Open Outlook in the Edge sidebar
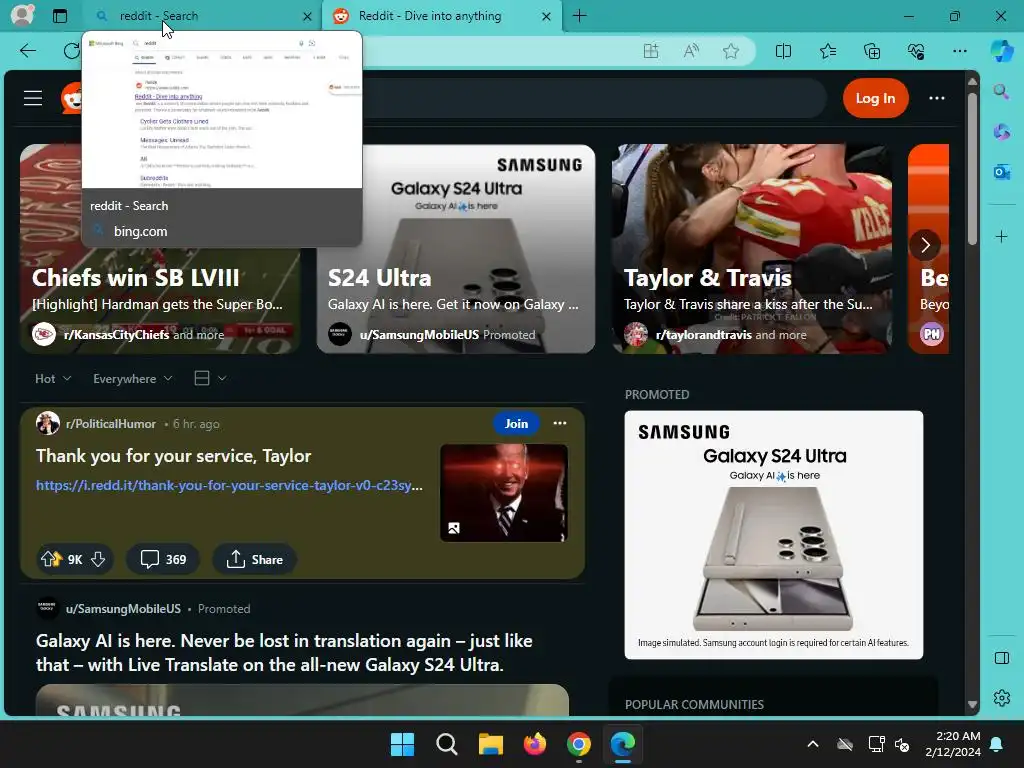1024x768 pixels. [1001, 172]
